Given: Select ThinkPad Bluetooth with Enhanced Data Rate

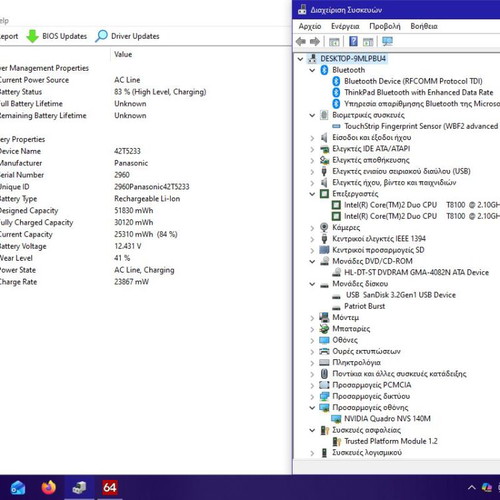Looking at the screenshot, I should pyautogui.click(x=418, y=92).
